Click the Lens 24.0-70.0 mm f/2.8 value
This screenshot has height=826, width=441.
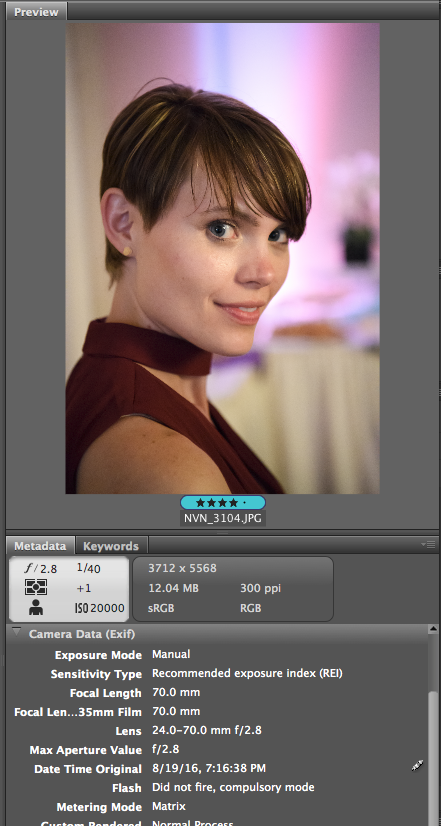pos(207,730)
